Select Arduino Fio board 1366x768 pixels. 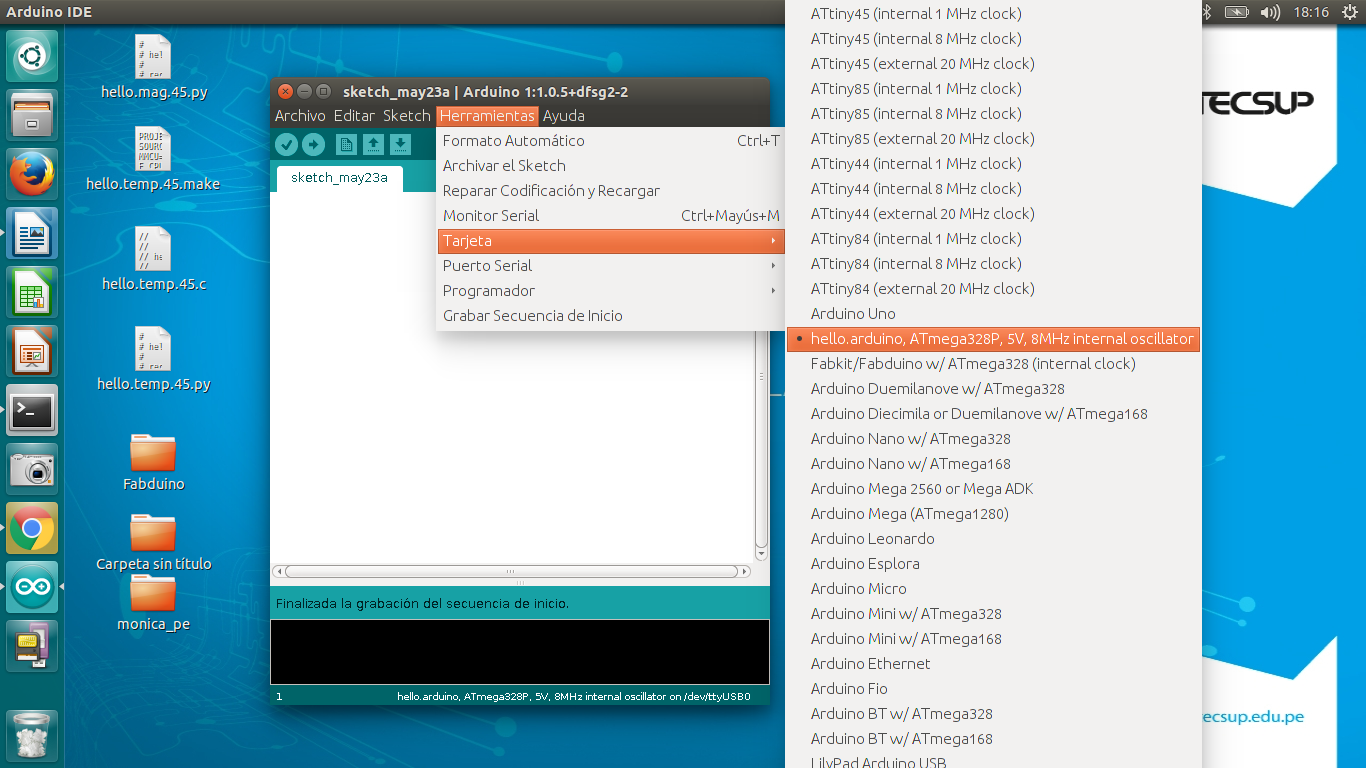pos(993,689)
